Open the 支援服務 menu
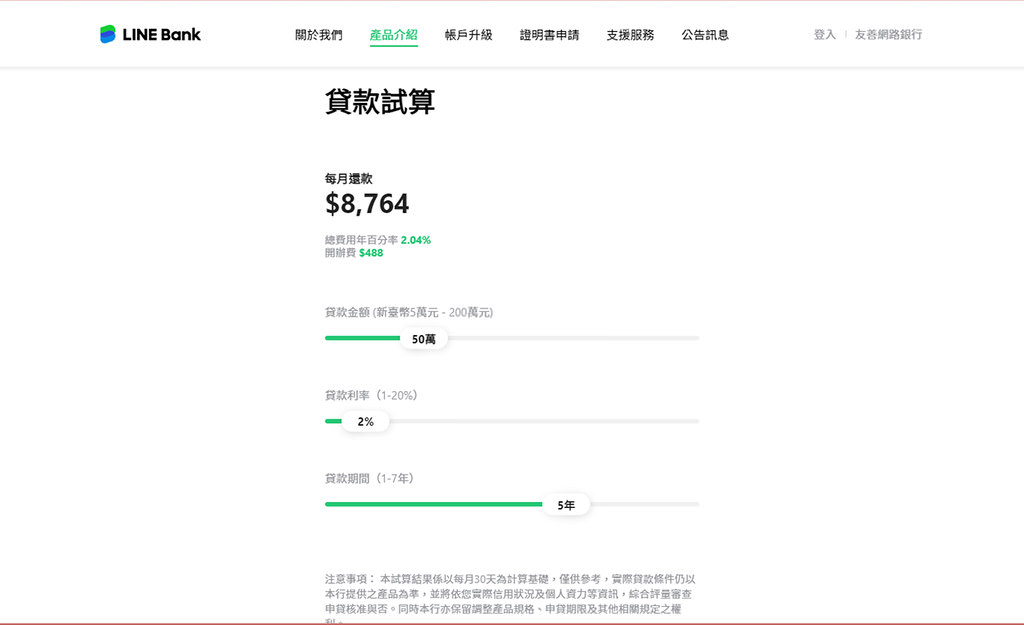The width and height of the screenshot is (1024, 625). coord(630,35)
